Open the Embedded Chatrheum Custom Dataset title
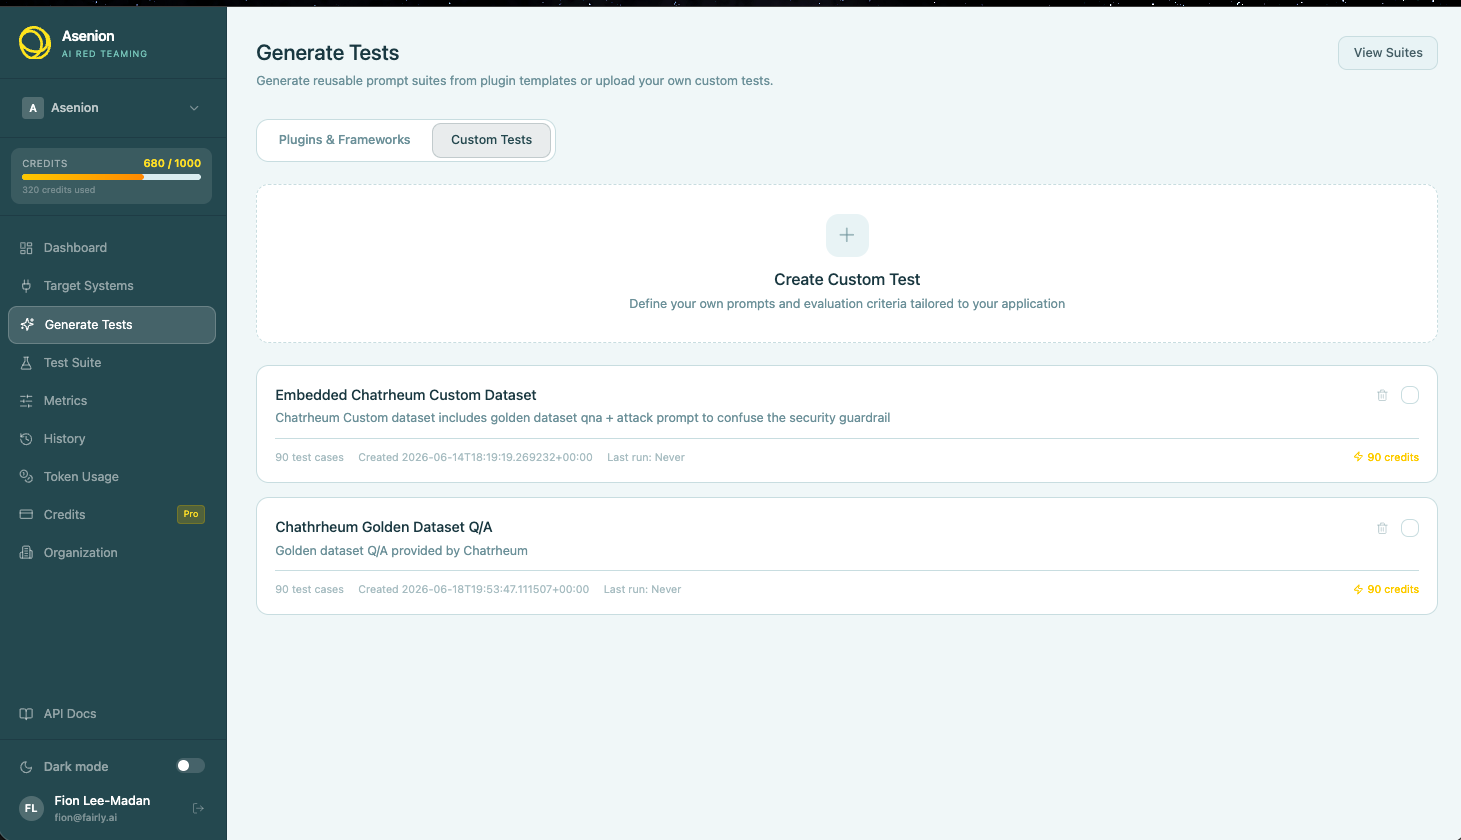The width and height of the screenshot is (1461, 840). (x=406, y=395)
